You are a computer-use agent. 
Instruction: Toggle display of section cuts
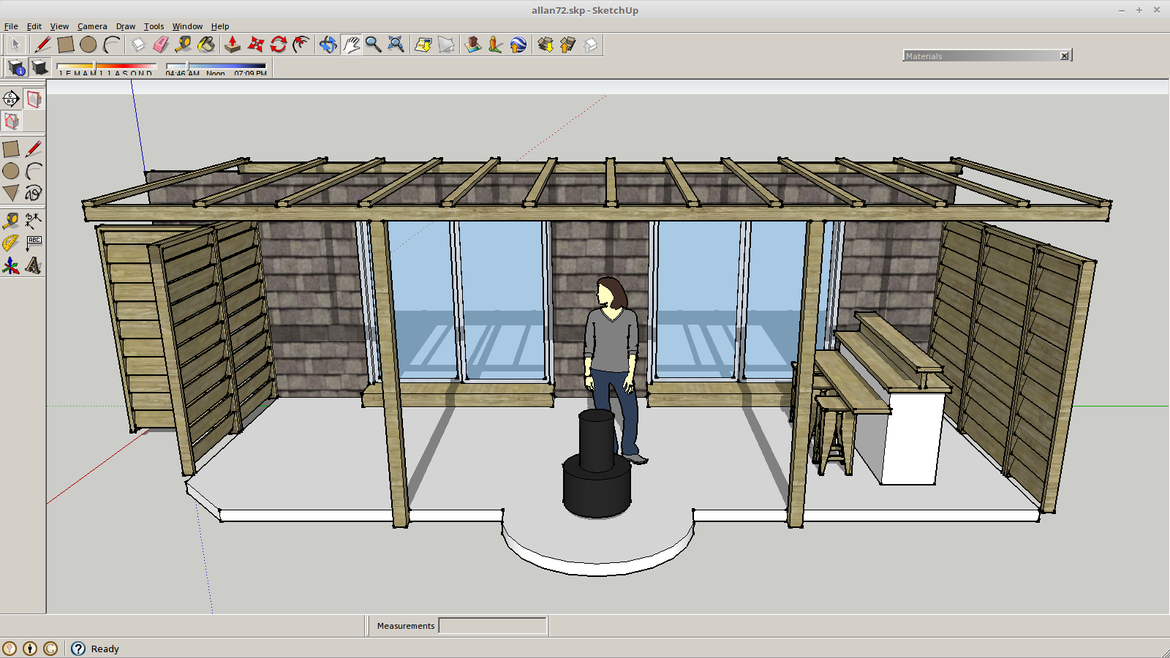click(x=11, y=121)
